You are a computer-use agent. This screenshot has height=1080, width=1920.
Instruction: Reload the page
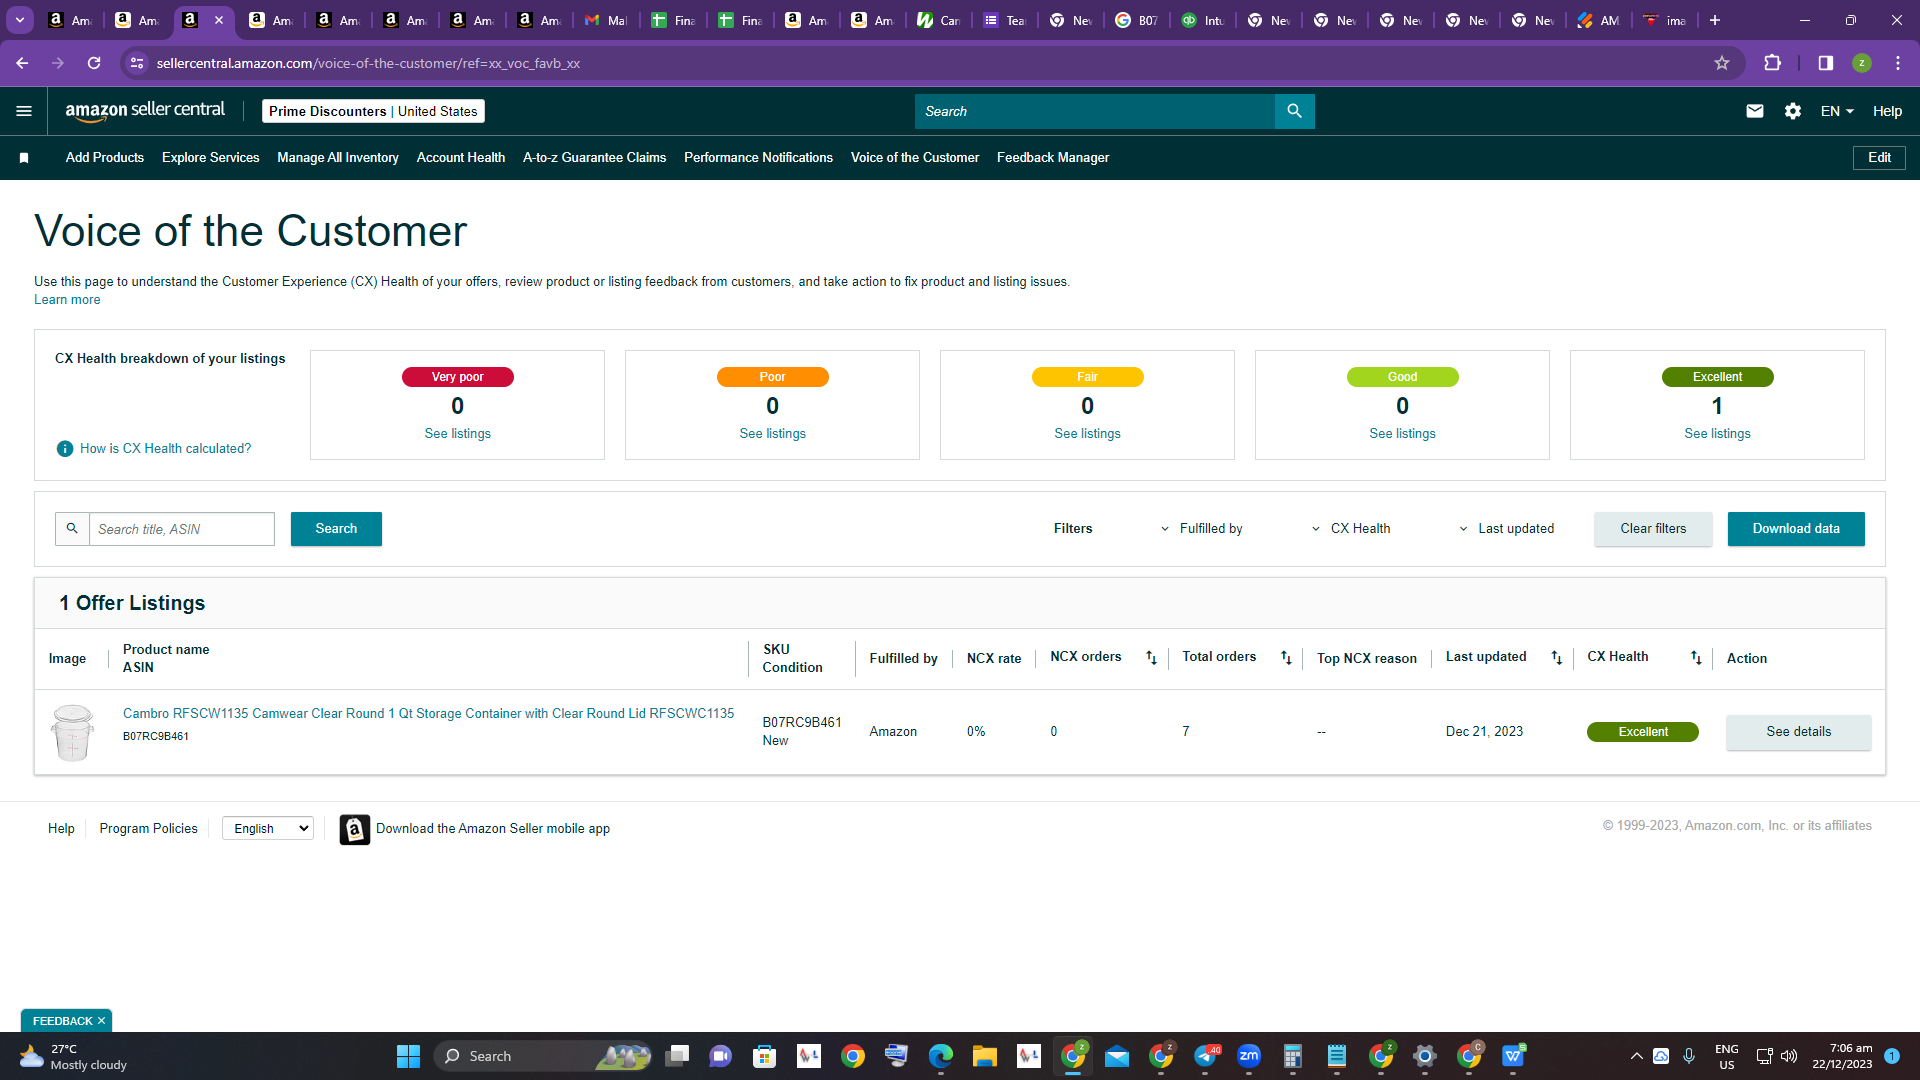coord(94,63)
